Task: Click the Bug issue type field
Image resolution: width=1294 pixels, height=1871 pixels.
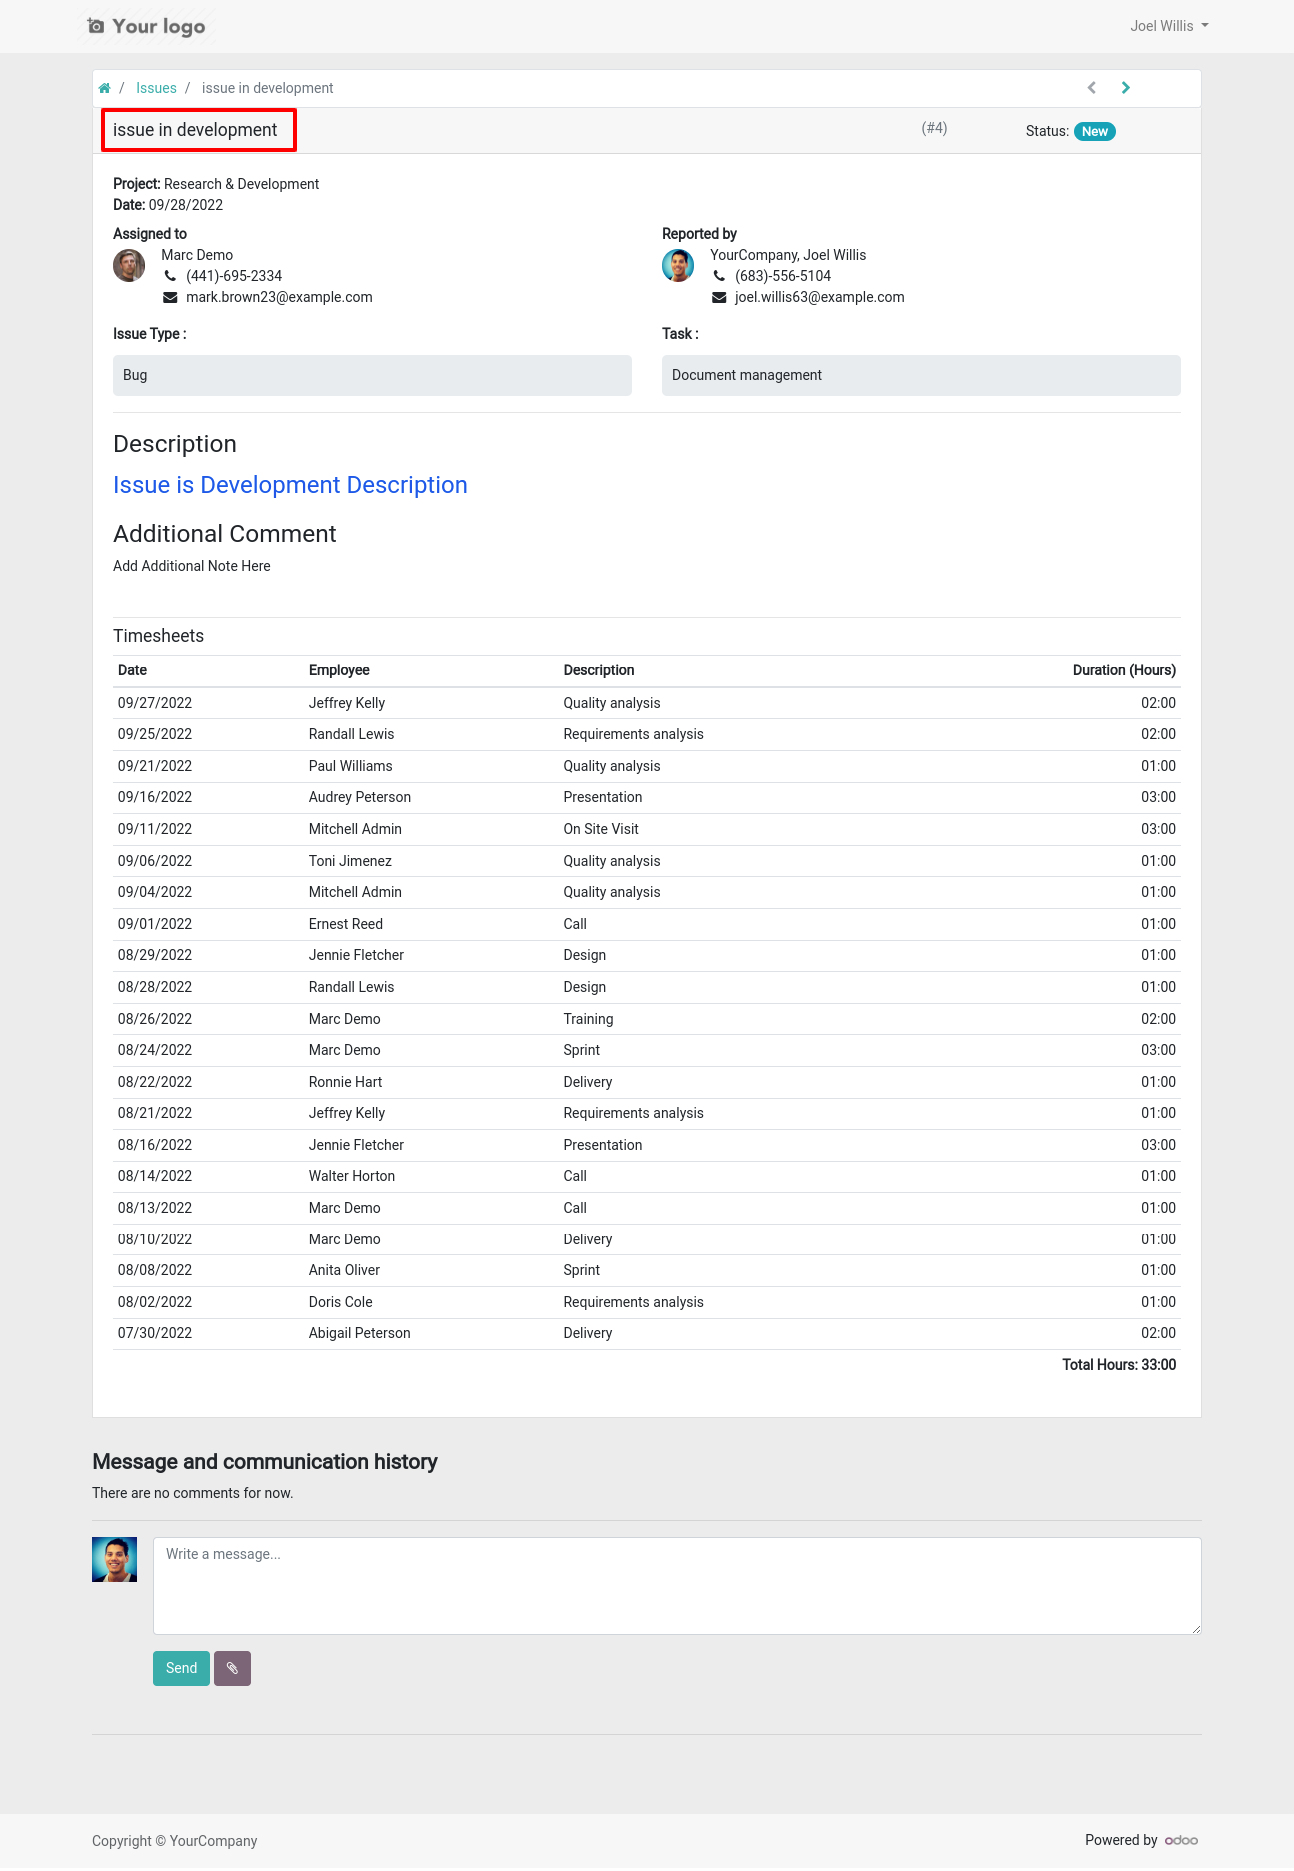Action: (x=372, y=375)
